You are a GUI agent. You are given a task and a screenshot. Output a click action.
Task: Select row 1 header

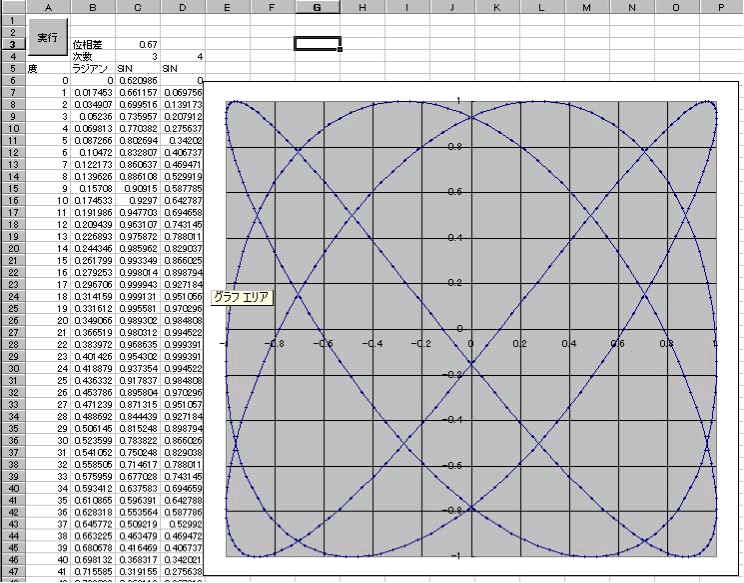click(13, 20)
